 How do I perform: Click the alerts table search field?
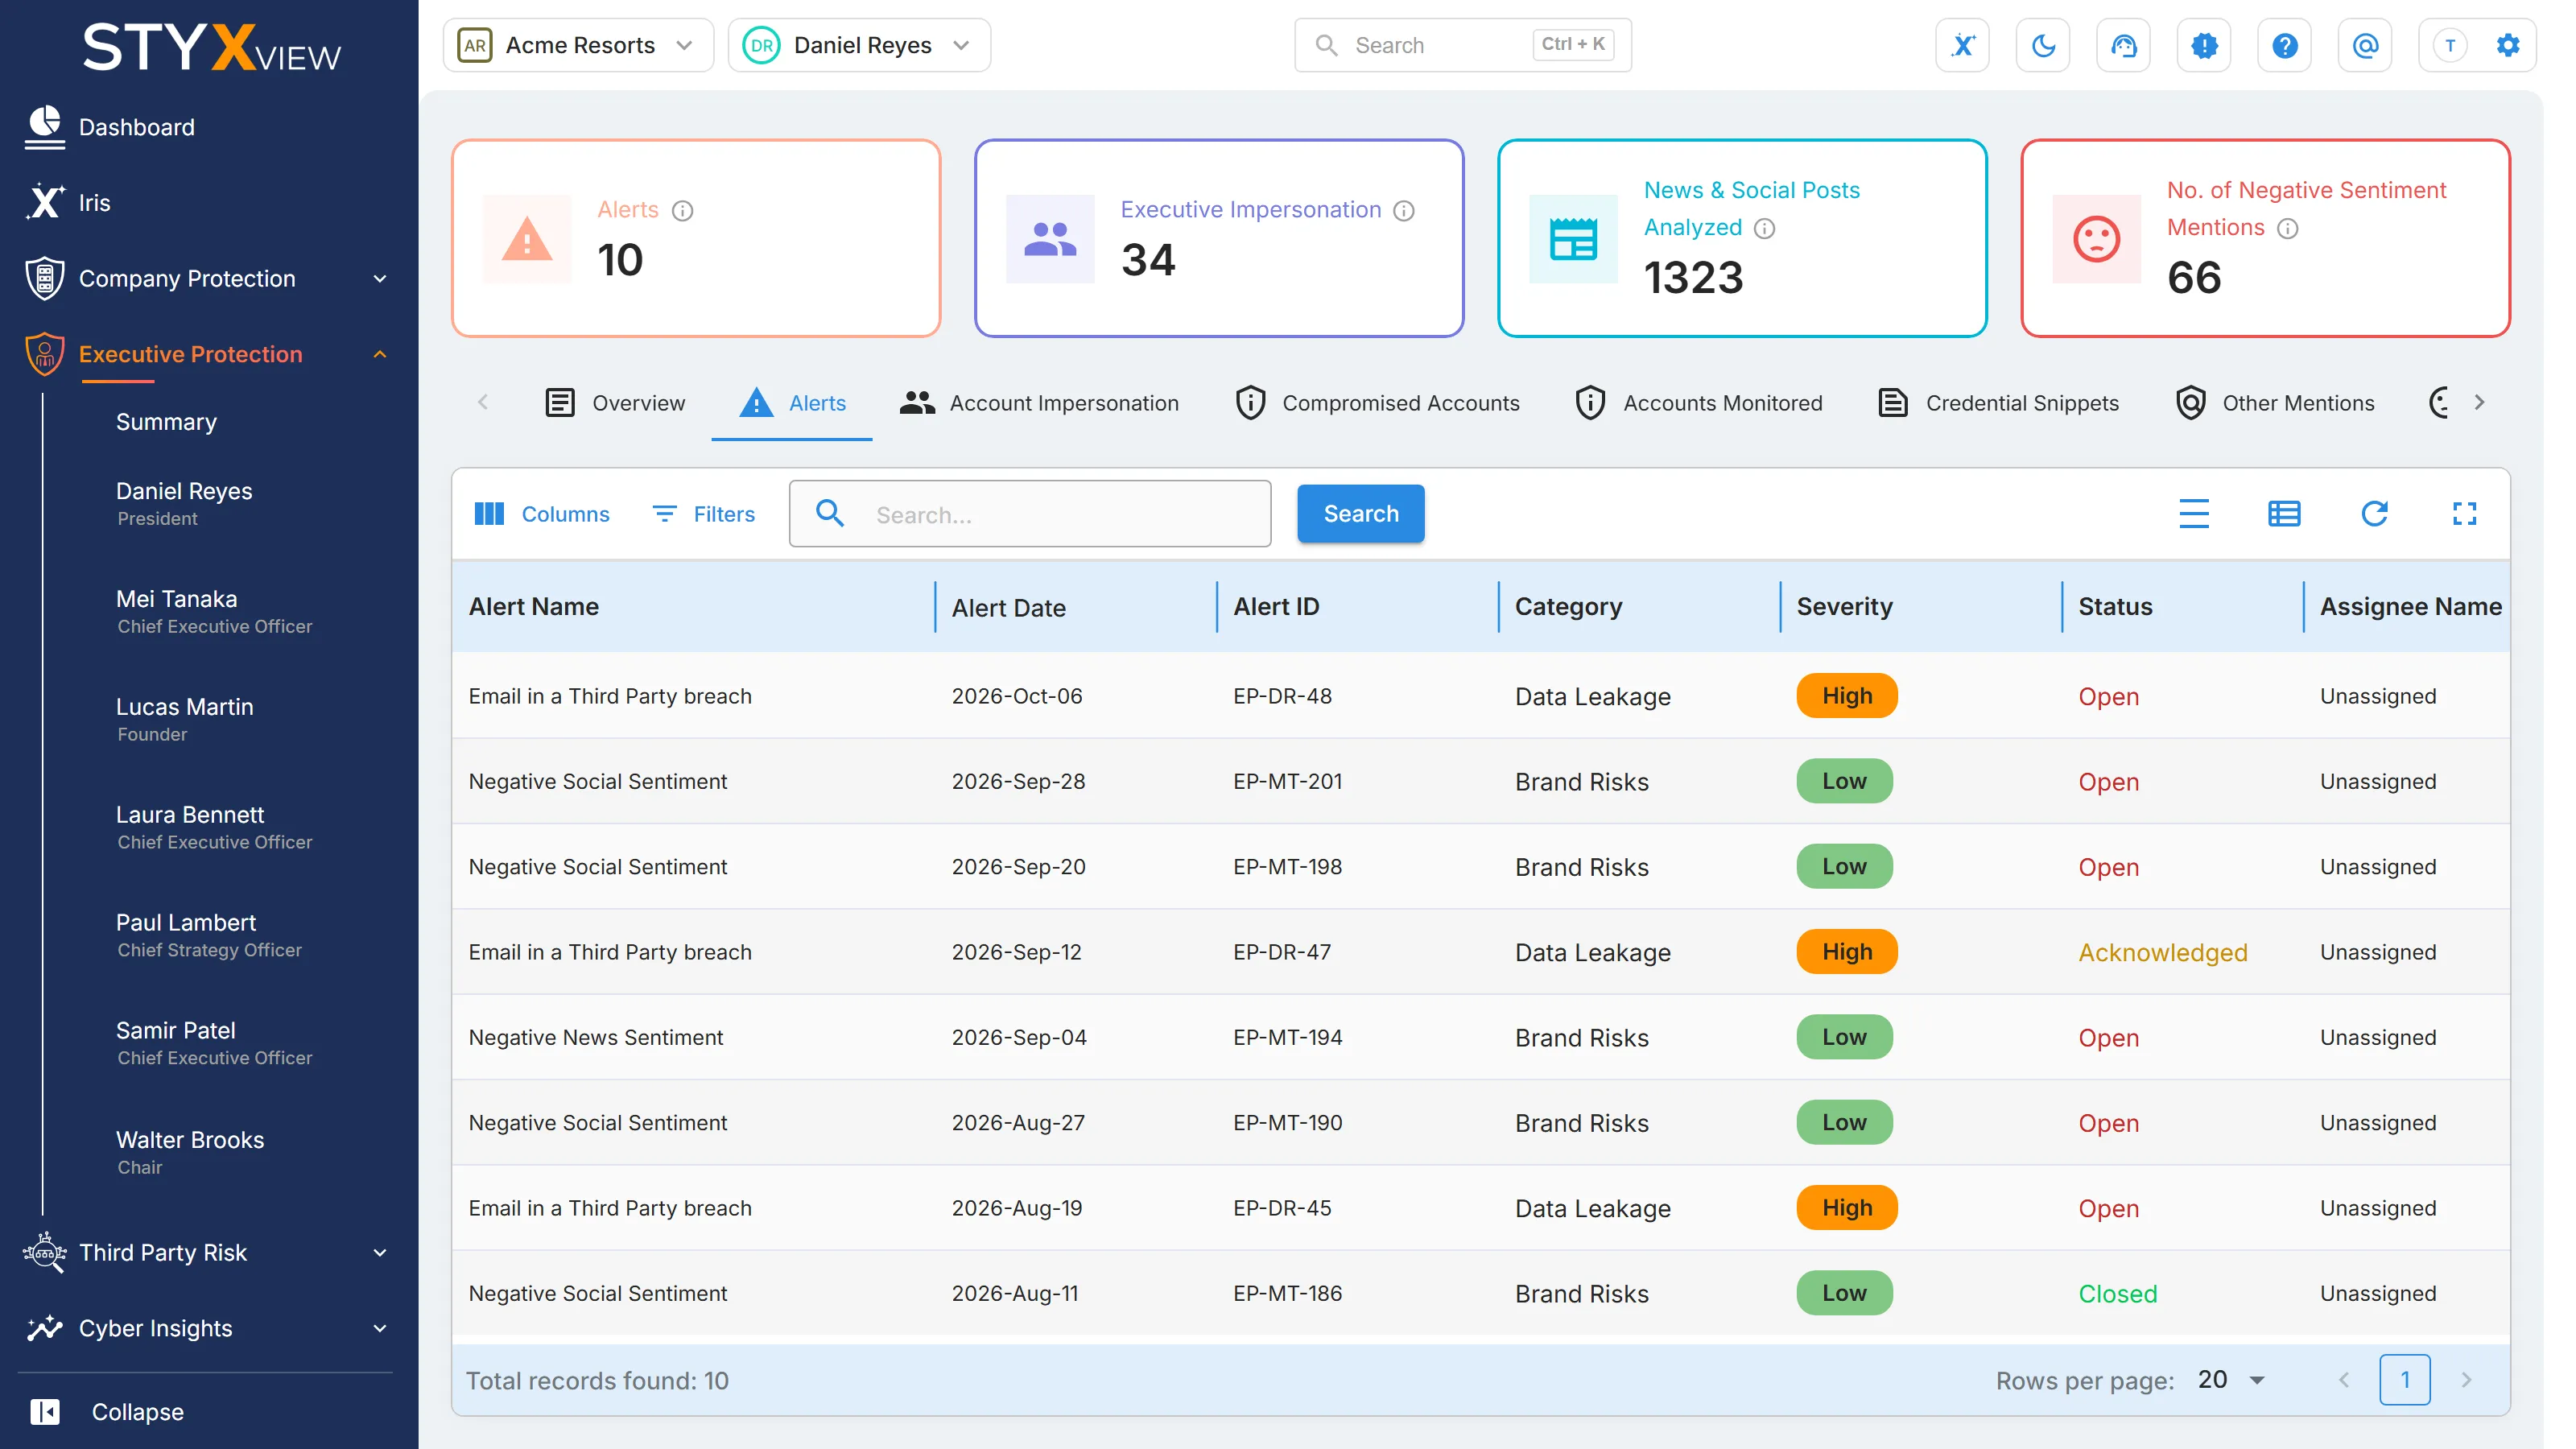pos(1030,514)
